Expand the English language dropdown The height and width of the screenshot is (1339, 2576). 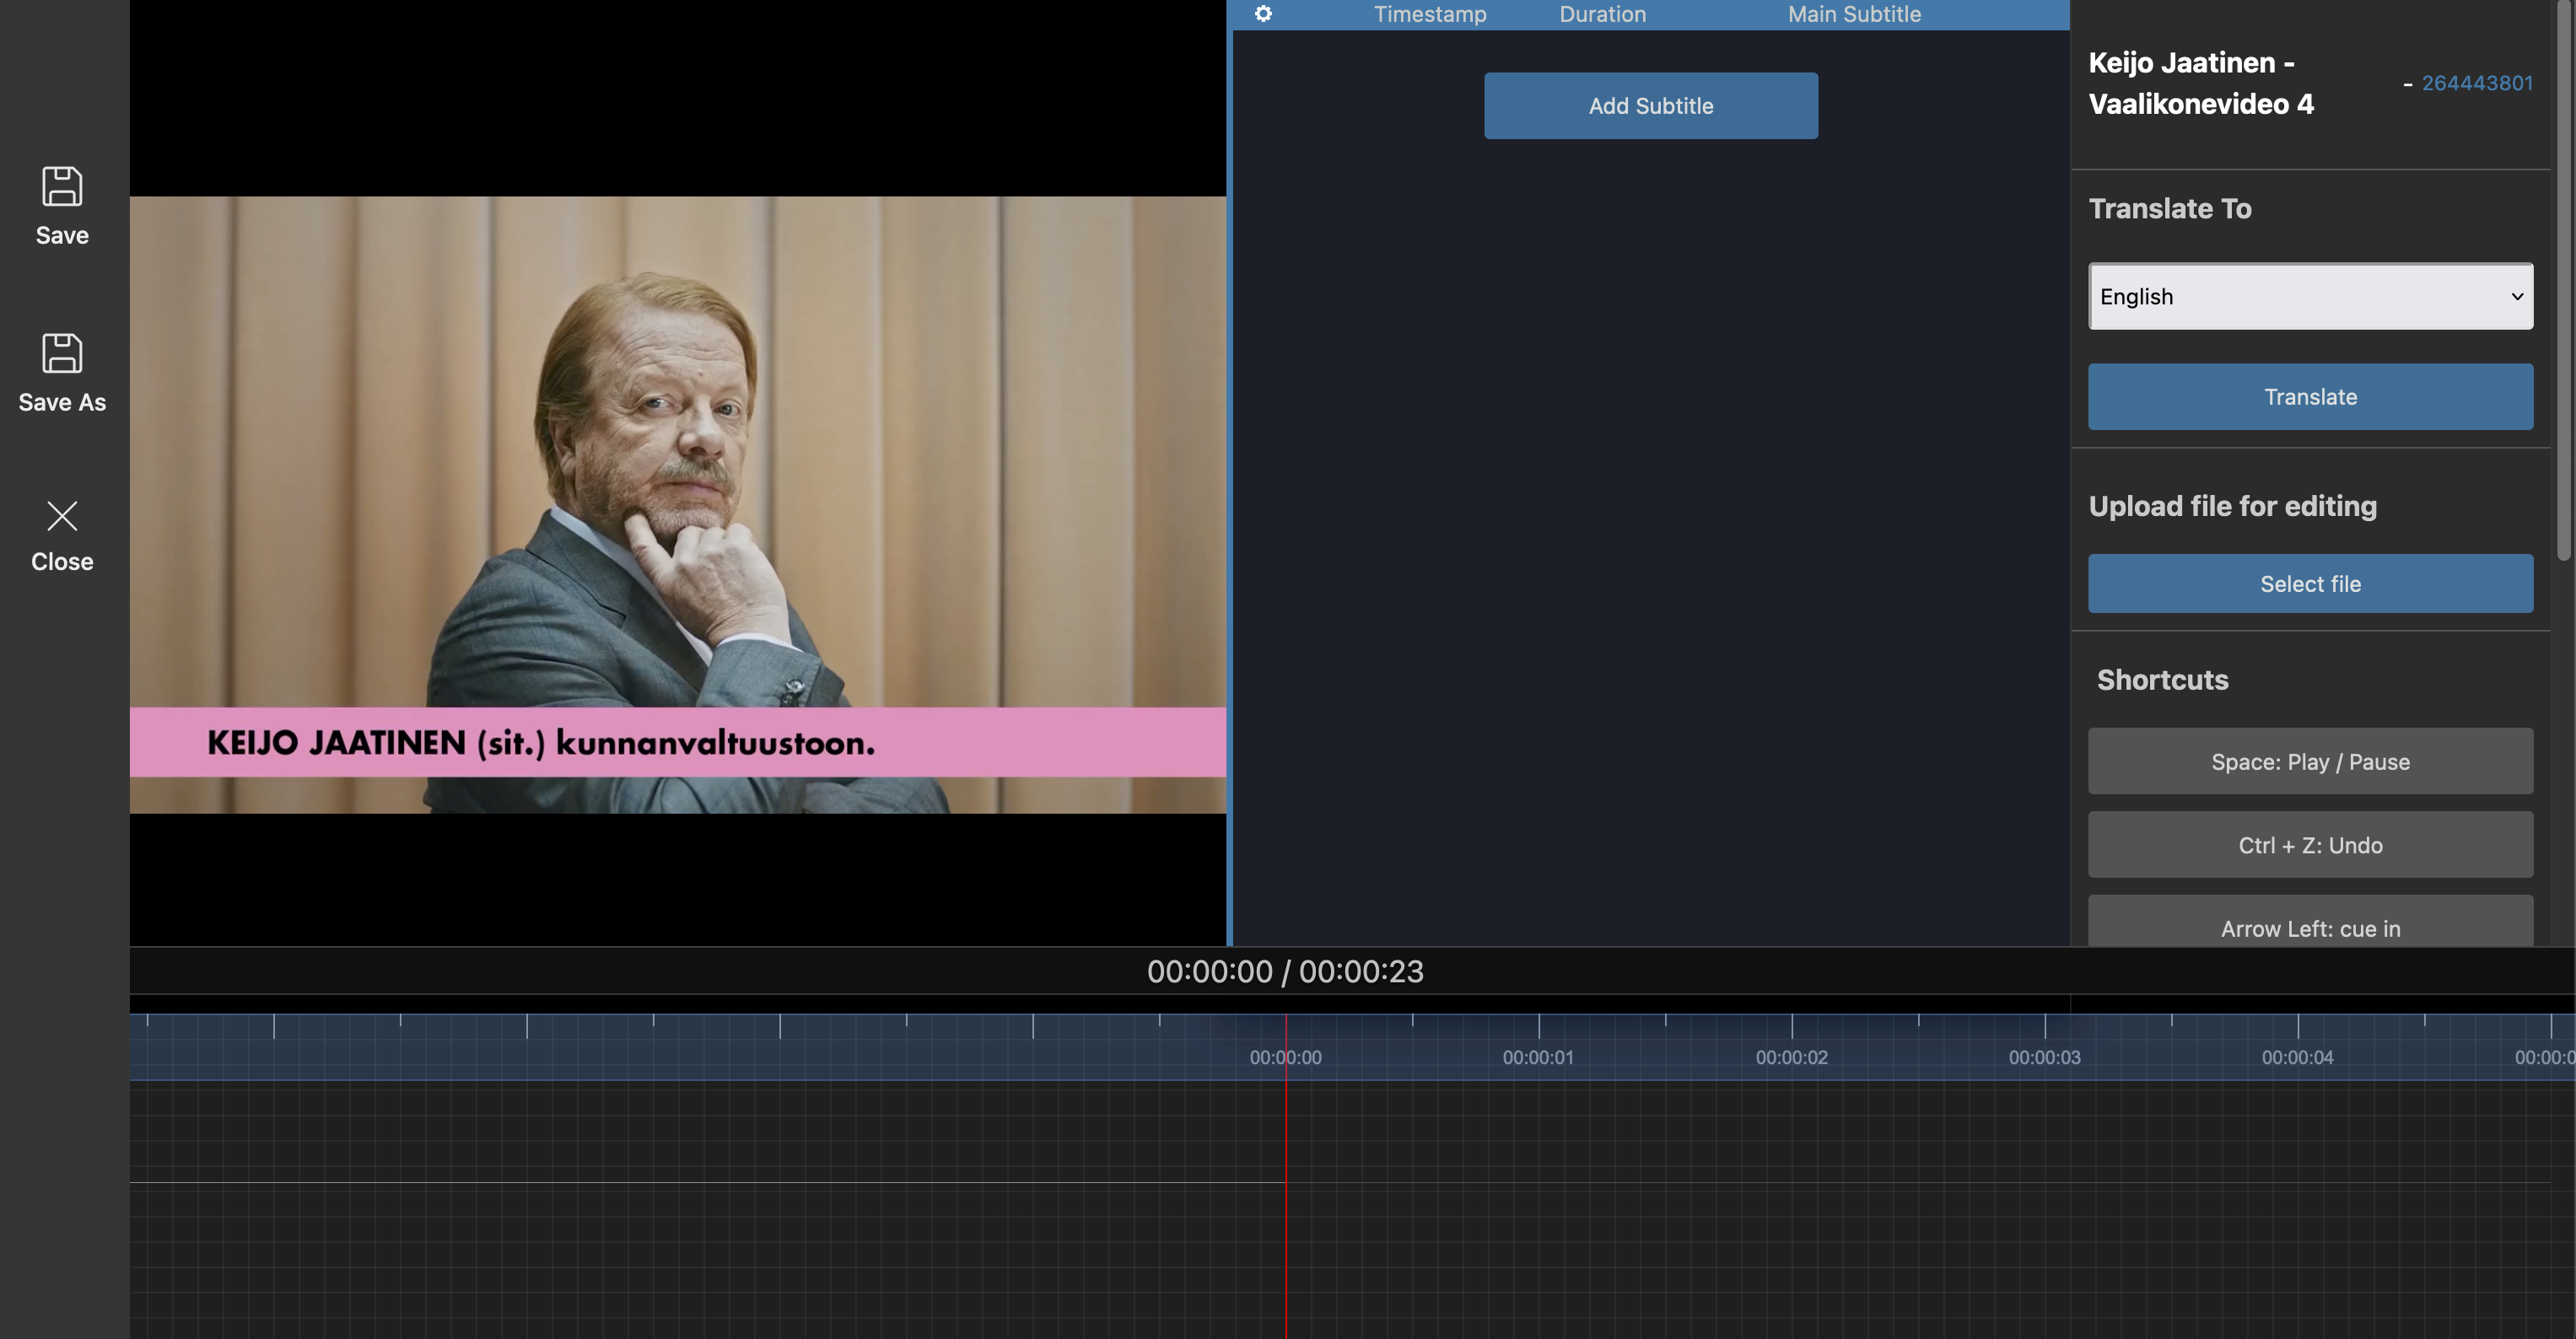pos(2310,296)
